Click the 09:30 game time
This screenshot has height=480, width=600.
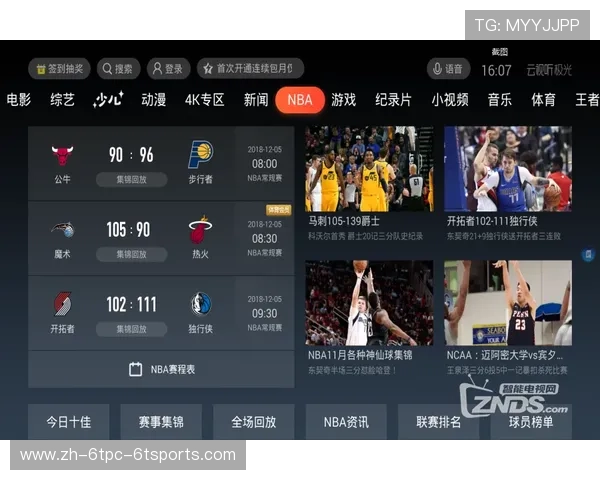tap(264, 313)
